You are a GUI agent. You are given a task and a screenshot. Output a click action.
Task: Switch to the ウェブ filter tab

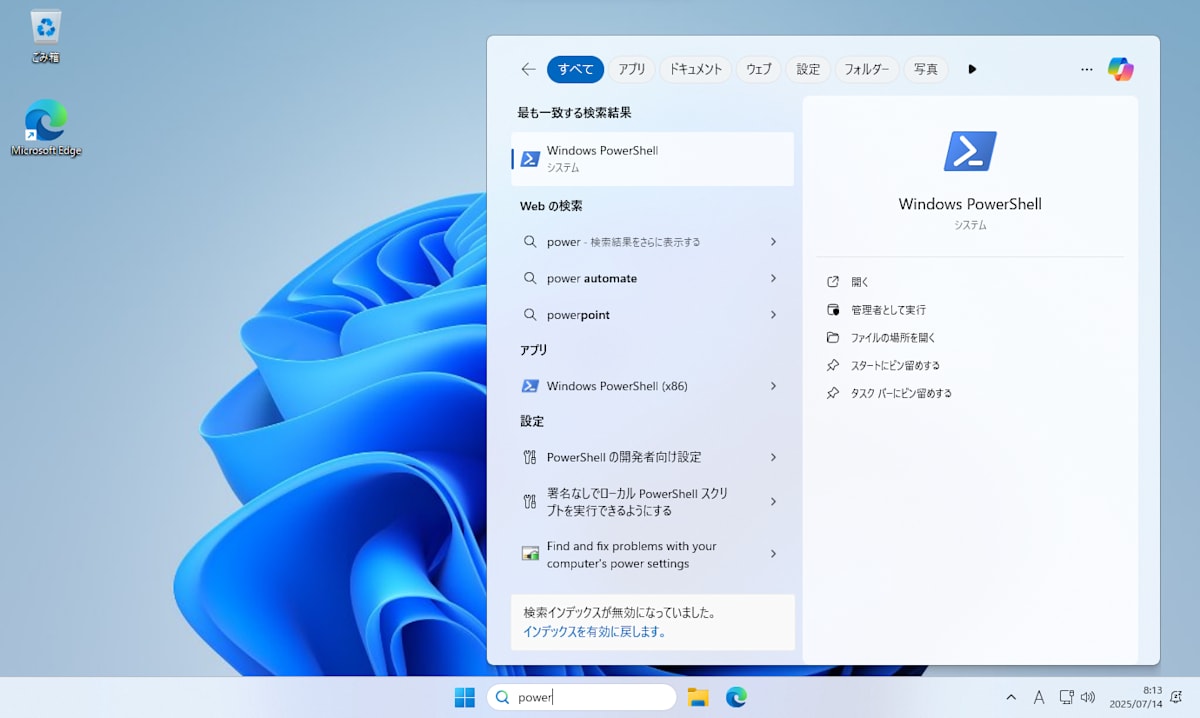tap(759, 69)
